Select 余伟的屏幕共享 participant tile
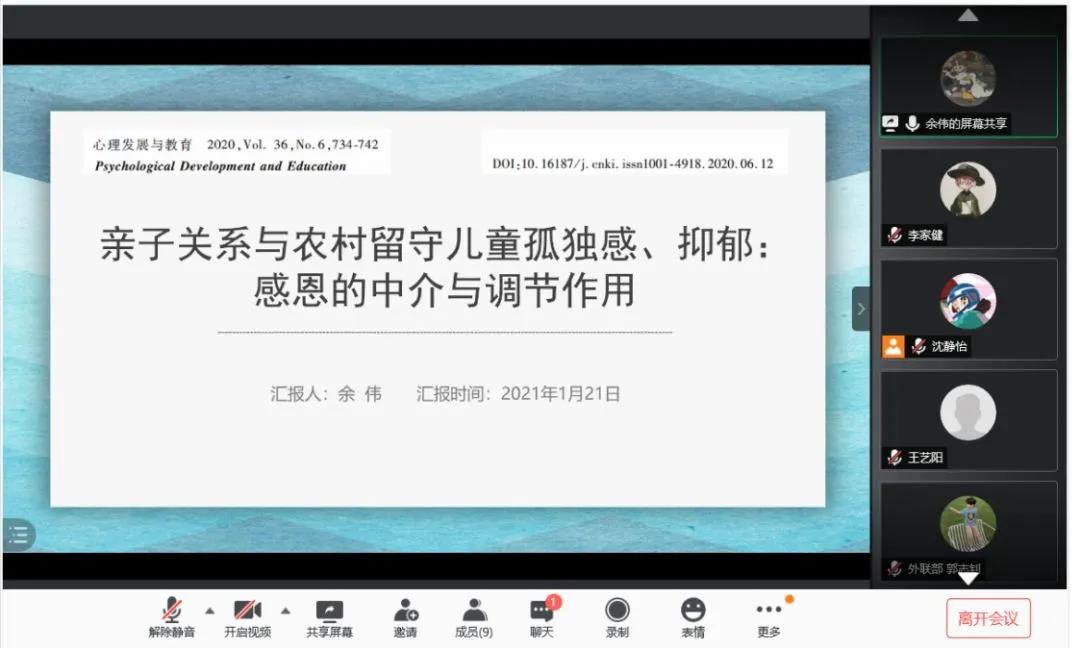This screenshot has width=1080, height=648. click(x=968, y=87)
